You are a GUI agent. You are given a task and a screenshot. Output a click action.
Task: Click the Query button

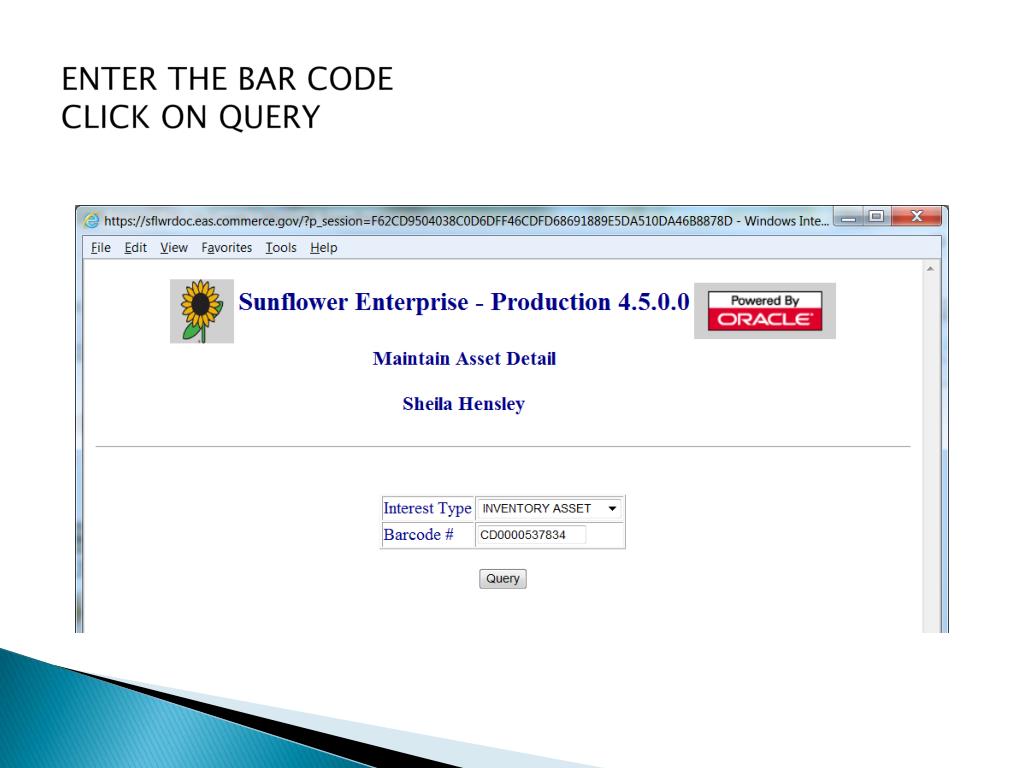click(502, 579)
